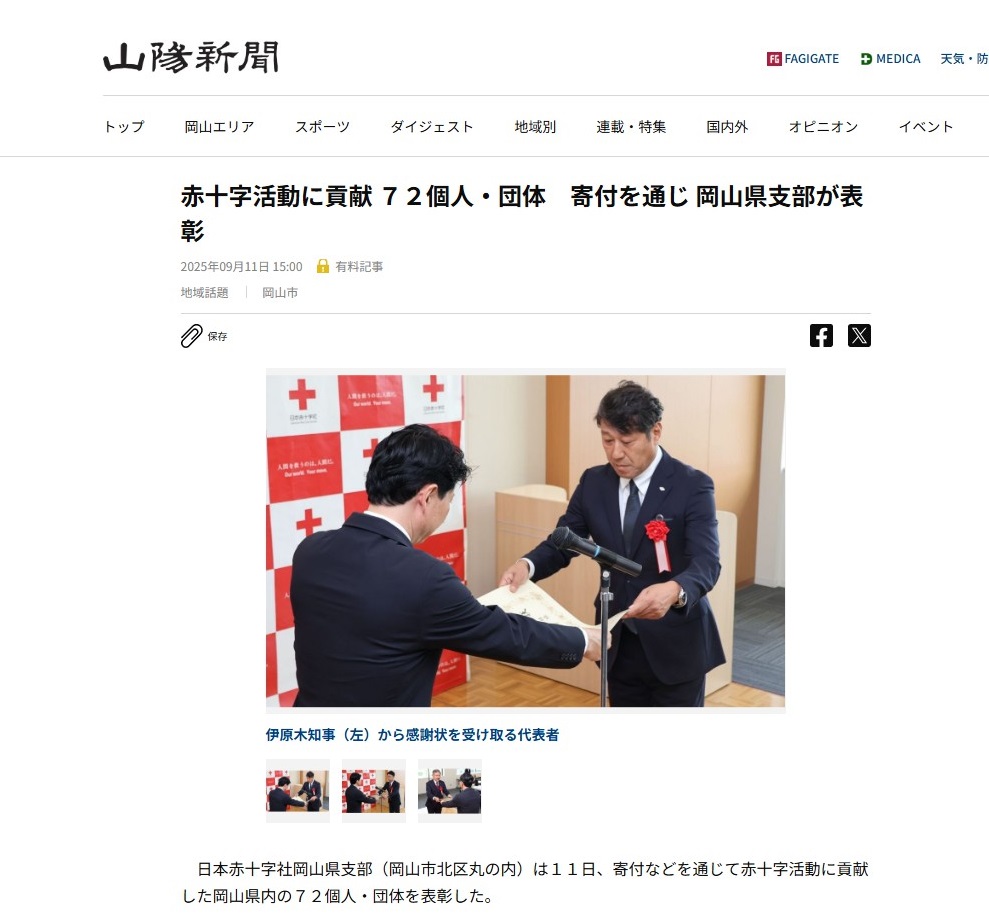The image size is (989, 921).
Task: Open the トップ menu item
Action: click(x=124, y=127)
